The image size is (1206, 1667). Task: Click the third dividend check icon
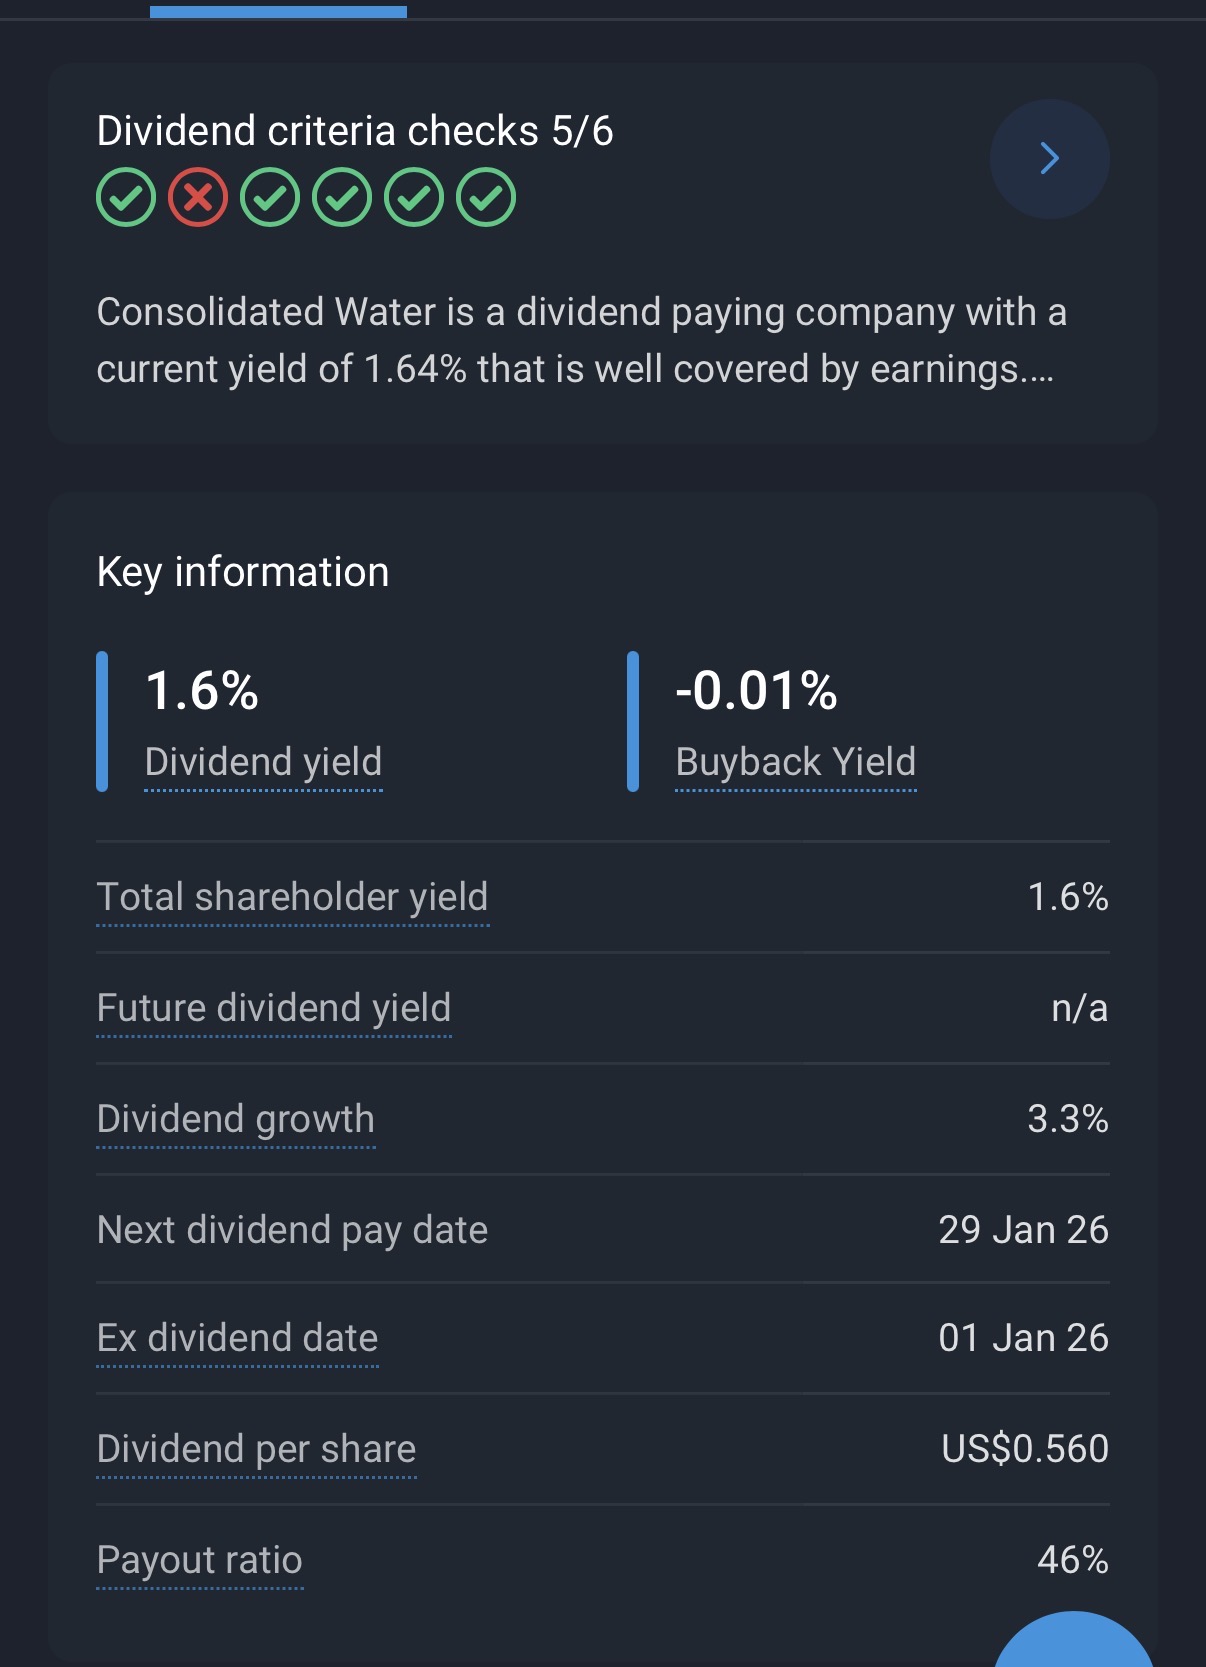coord(270,198)
